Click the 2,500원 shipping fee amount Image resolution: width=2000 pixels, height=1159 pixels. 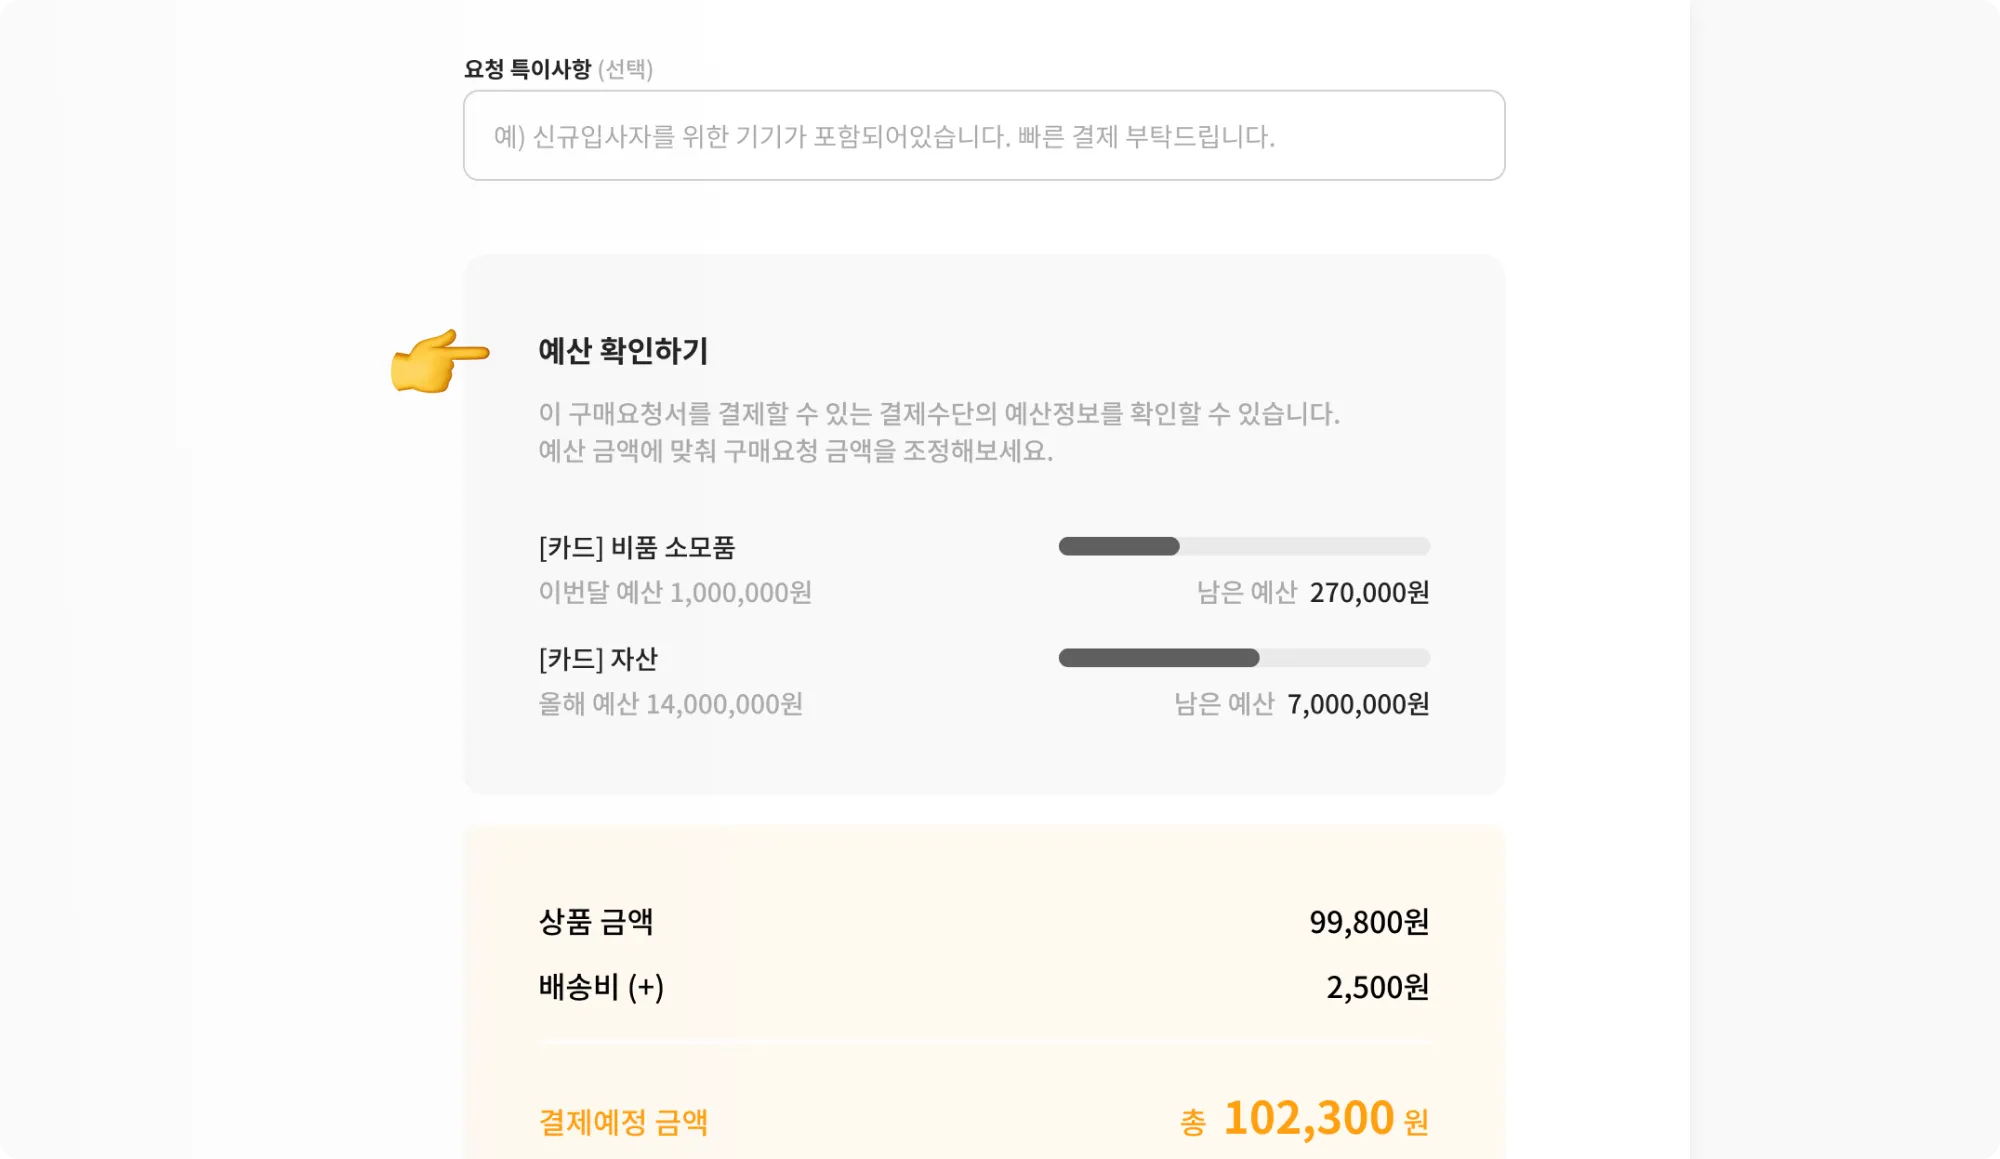(1376, 988)
